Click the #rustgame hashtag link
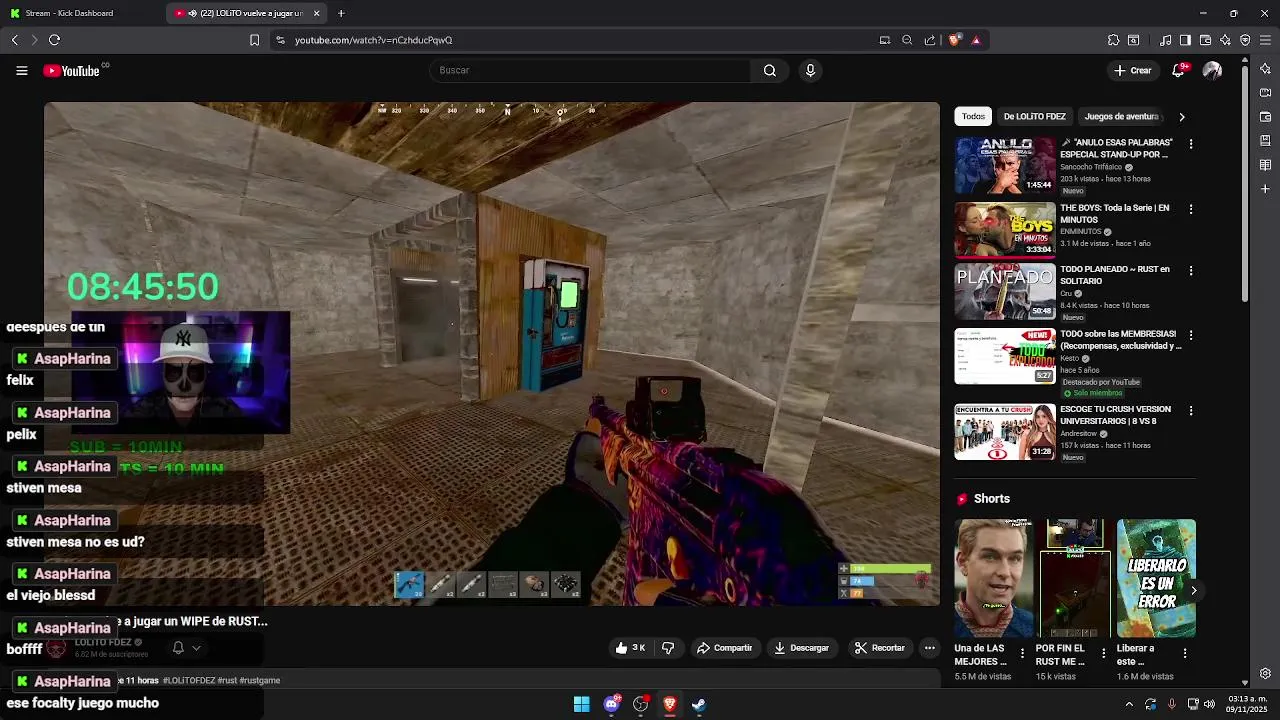Image resolution: width=1280 pixels, height=720 pixels. pos(260,680)
